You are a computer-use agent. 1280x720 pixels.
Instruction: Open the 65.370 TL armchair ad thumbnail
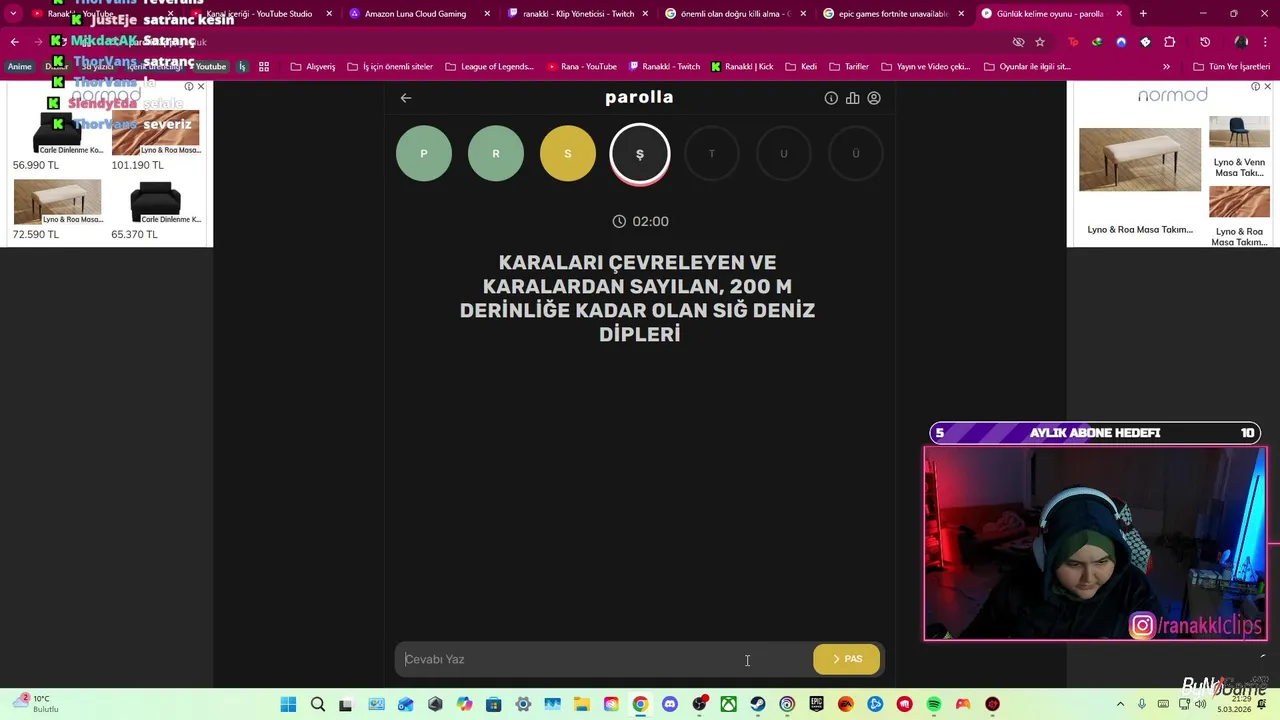(x=155, y=202)
